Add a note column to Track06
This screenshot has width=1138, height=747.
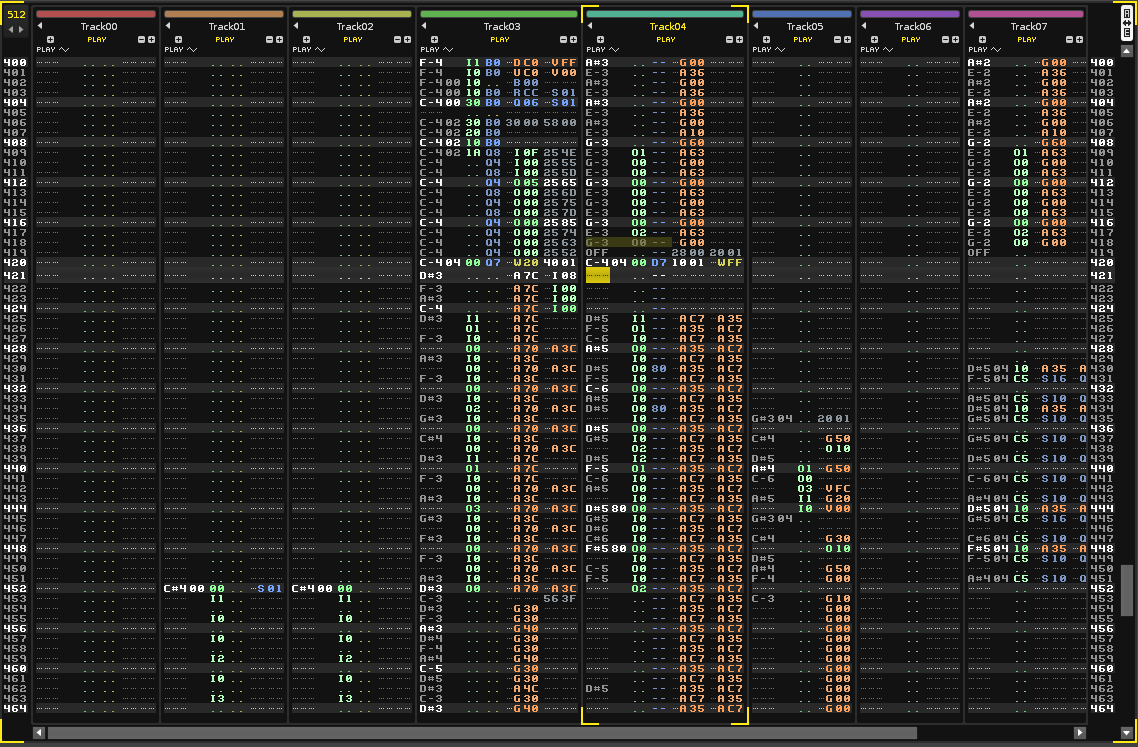point(874,39)
